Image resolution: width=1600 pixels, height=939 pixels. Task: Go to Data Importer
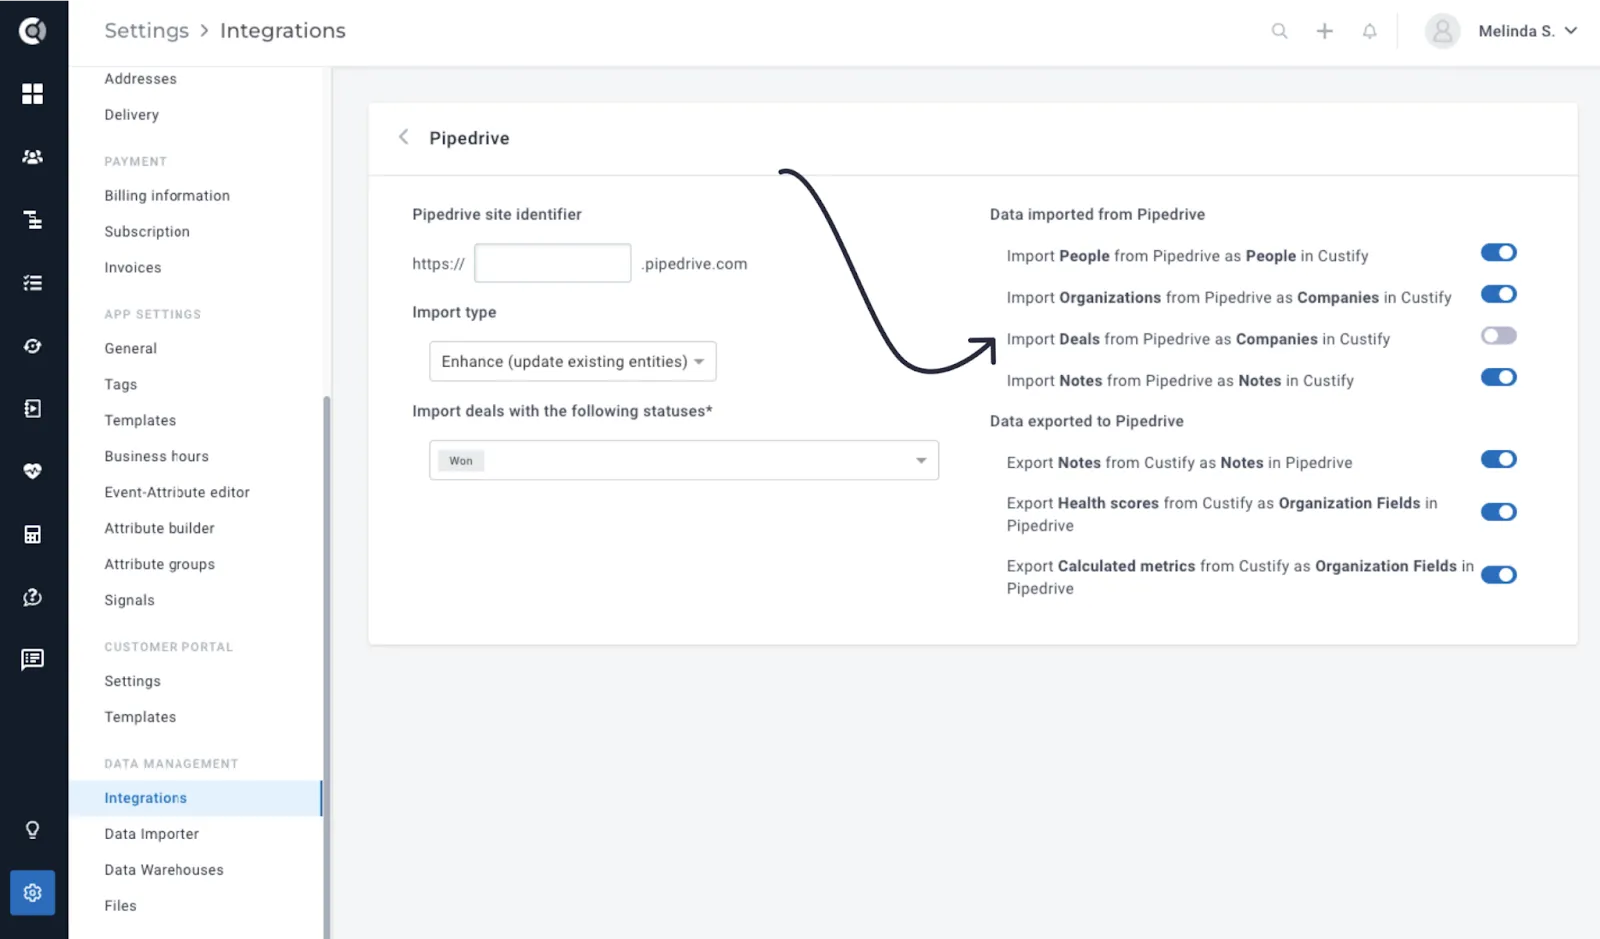[152, 834]
